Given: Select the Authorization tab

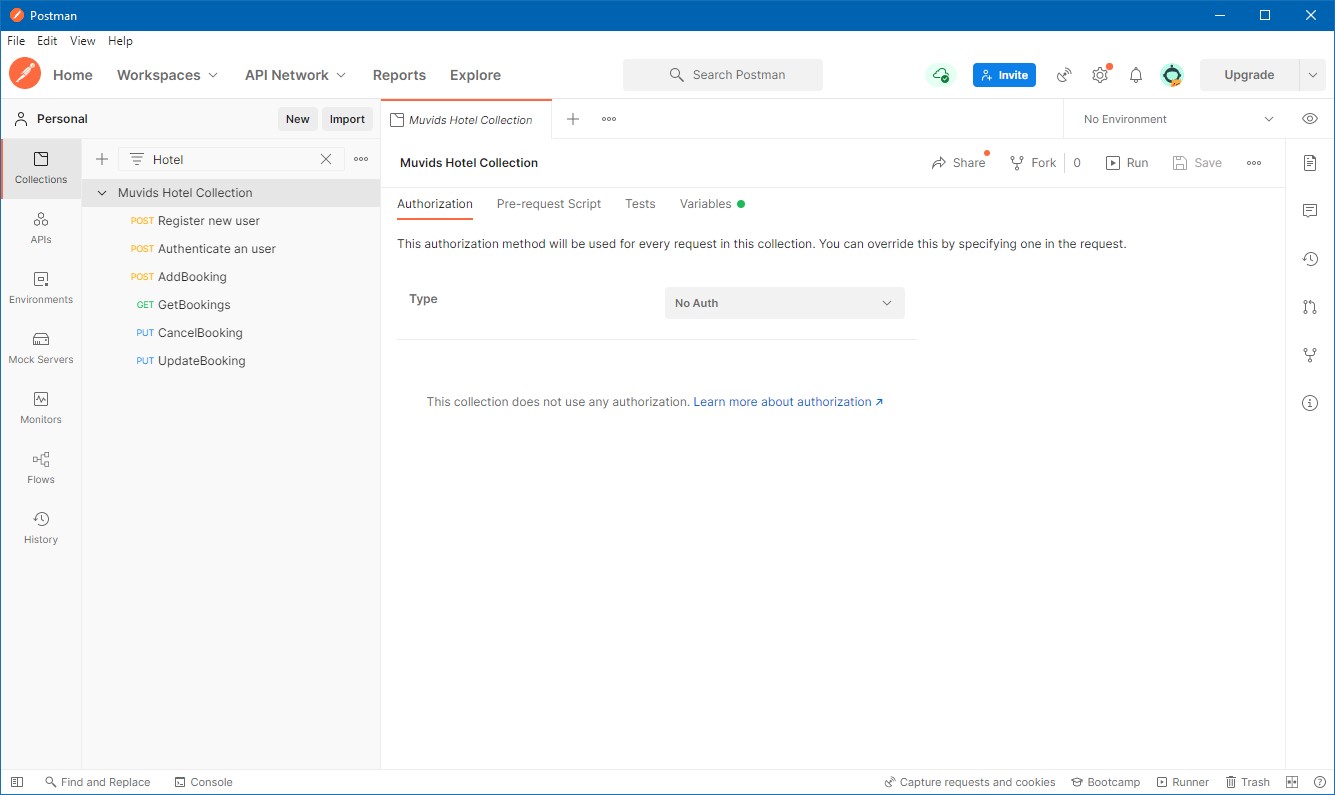Looking at the screenshot, I should coord(435,204).
